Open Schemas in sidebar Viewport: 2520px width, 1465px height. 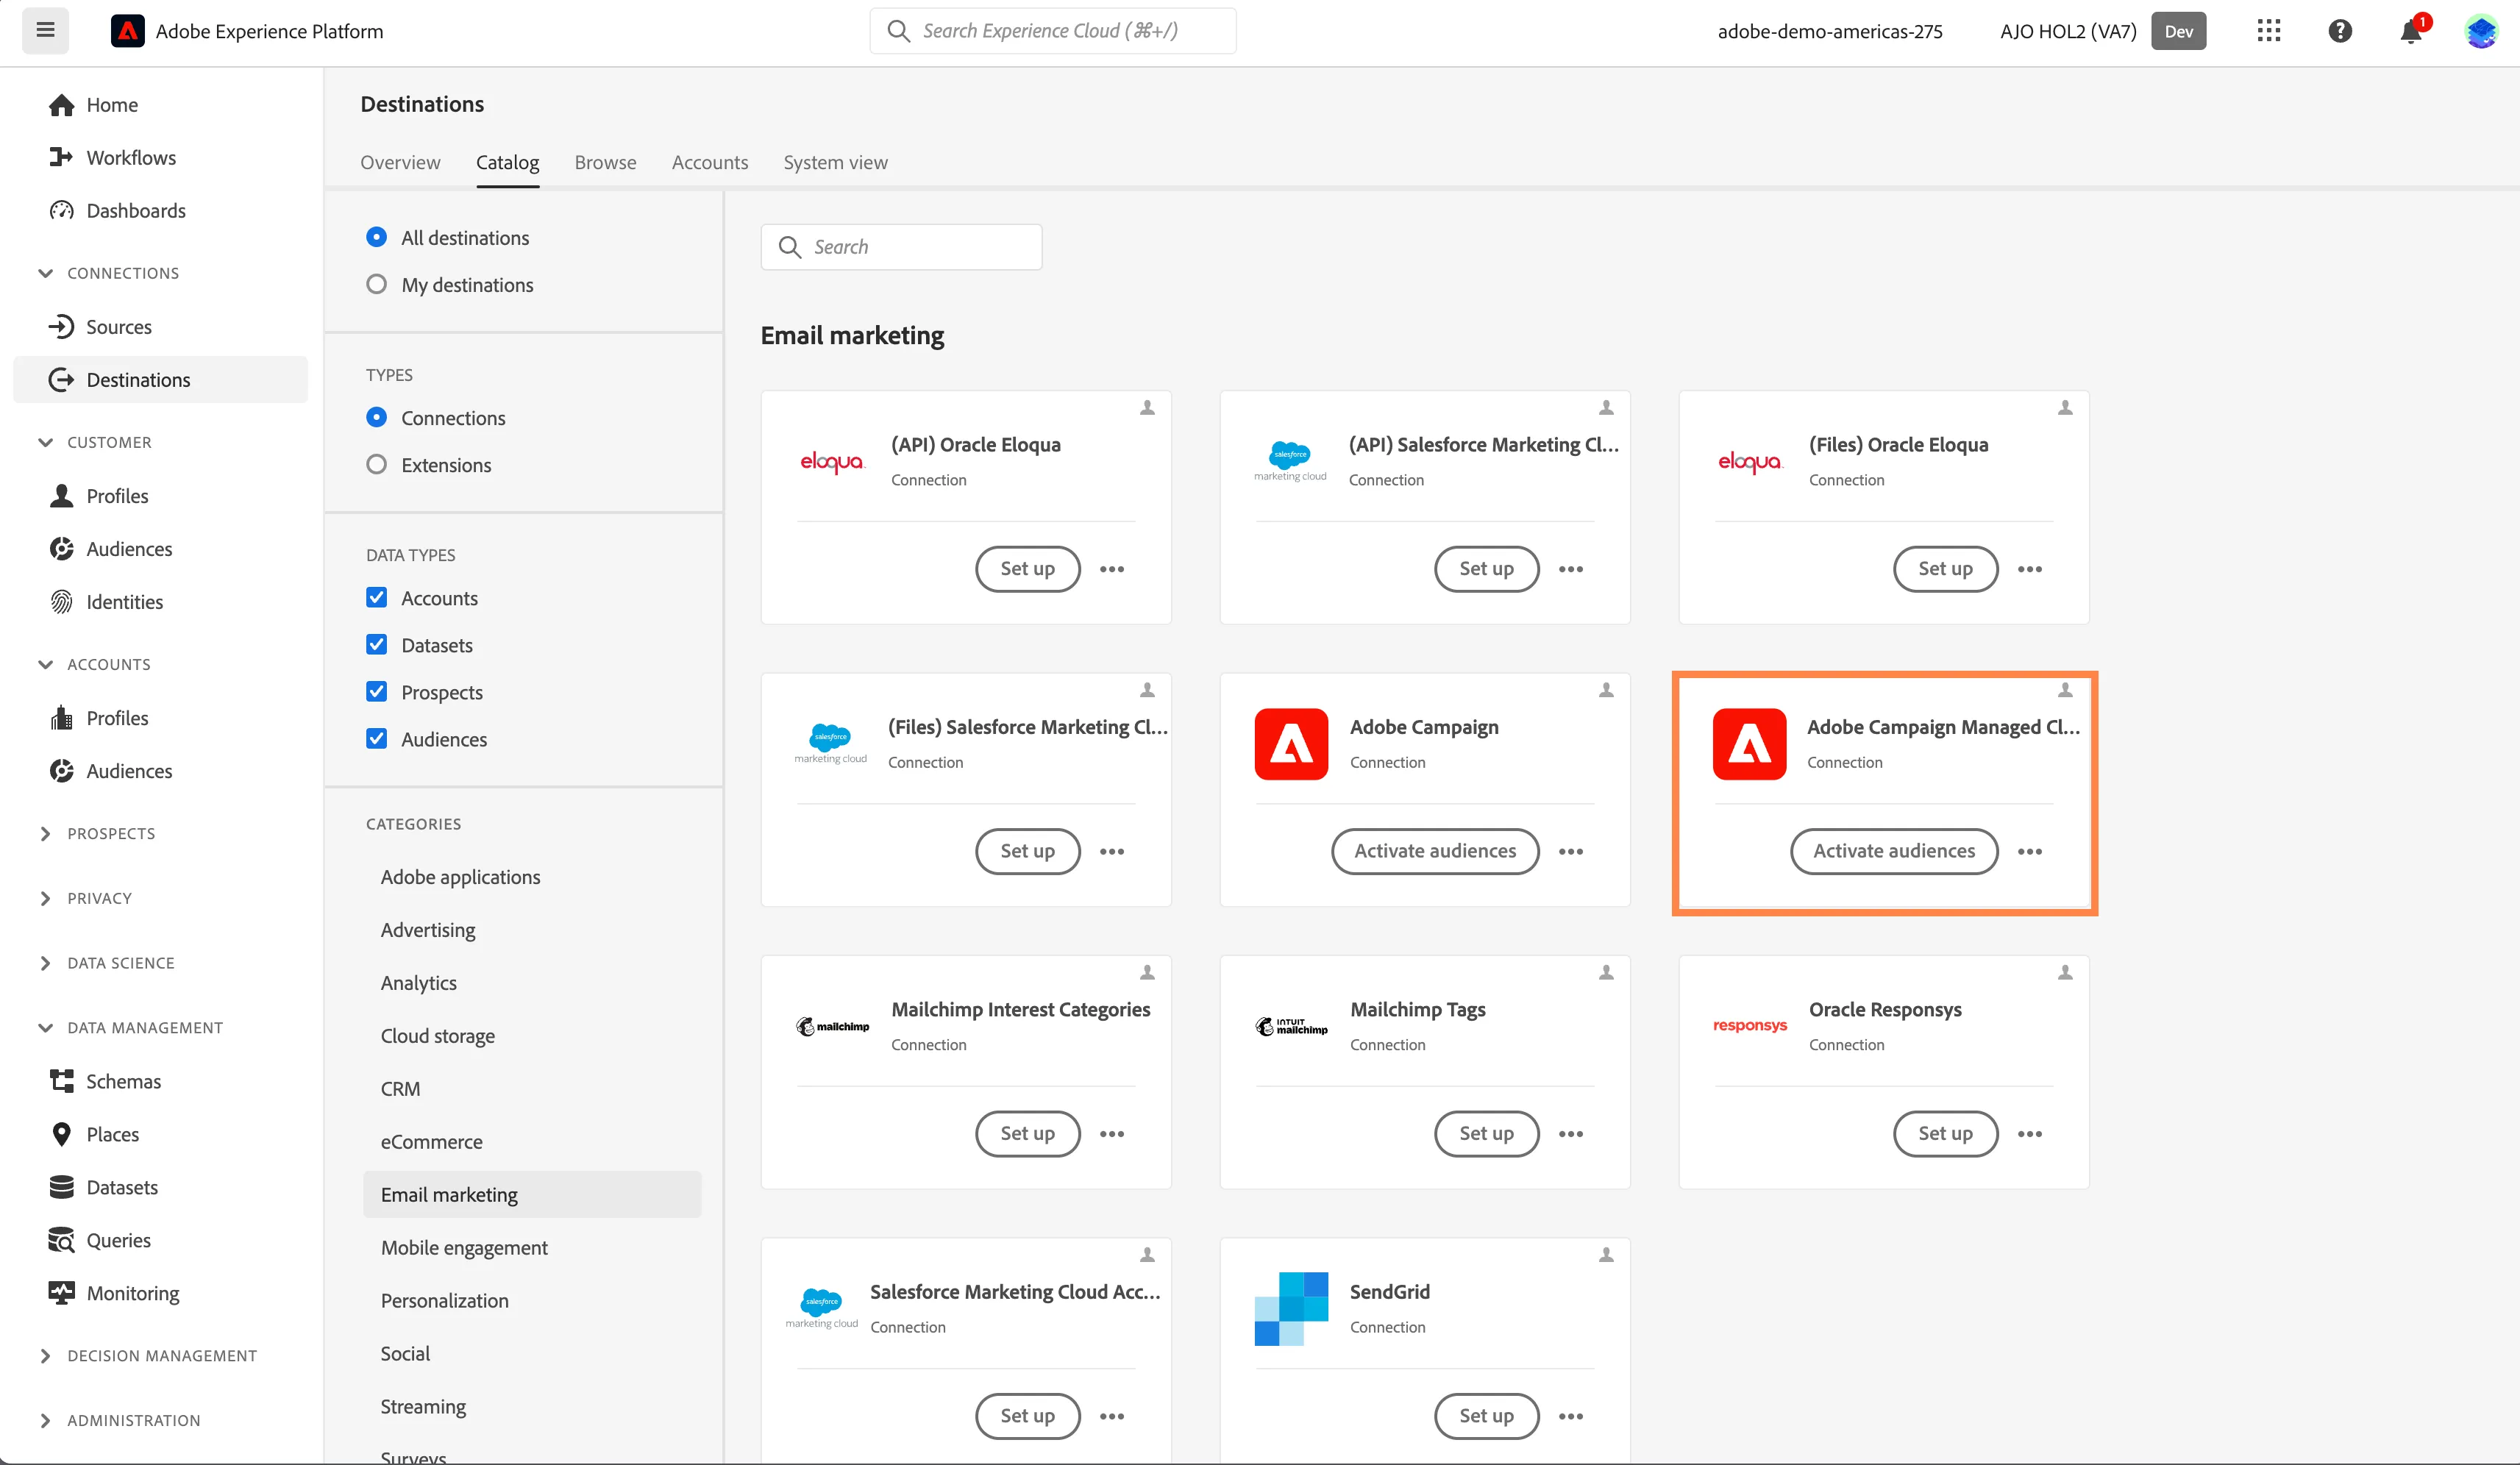(x=123, y=1081)
